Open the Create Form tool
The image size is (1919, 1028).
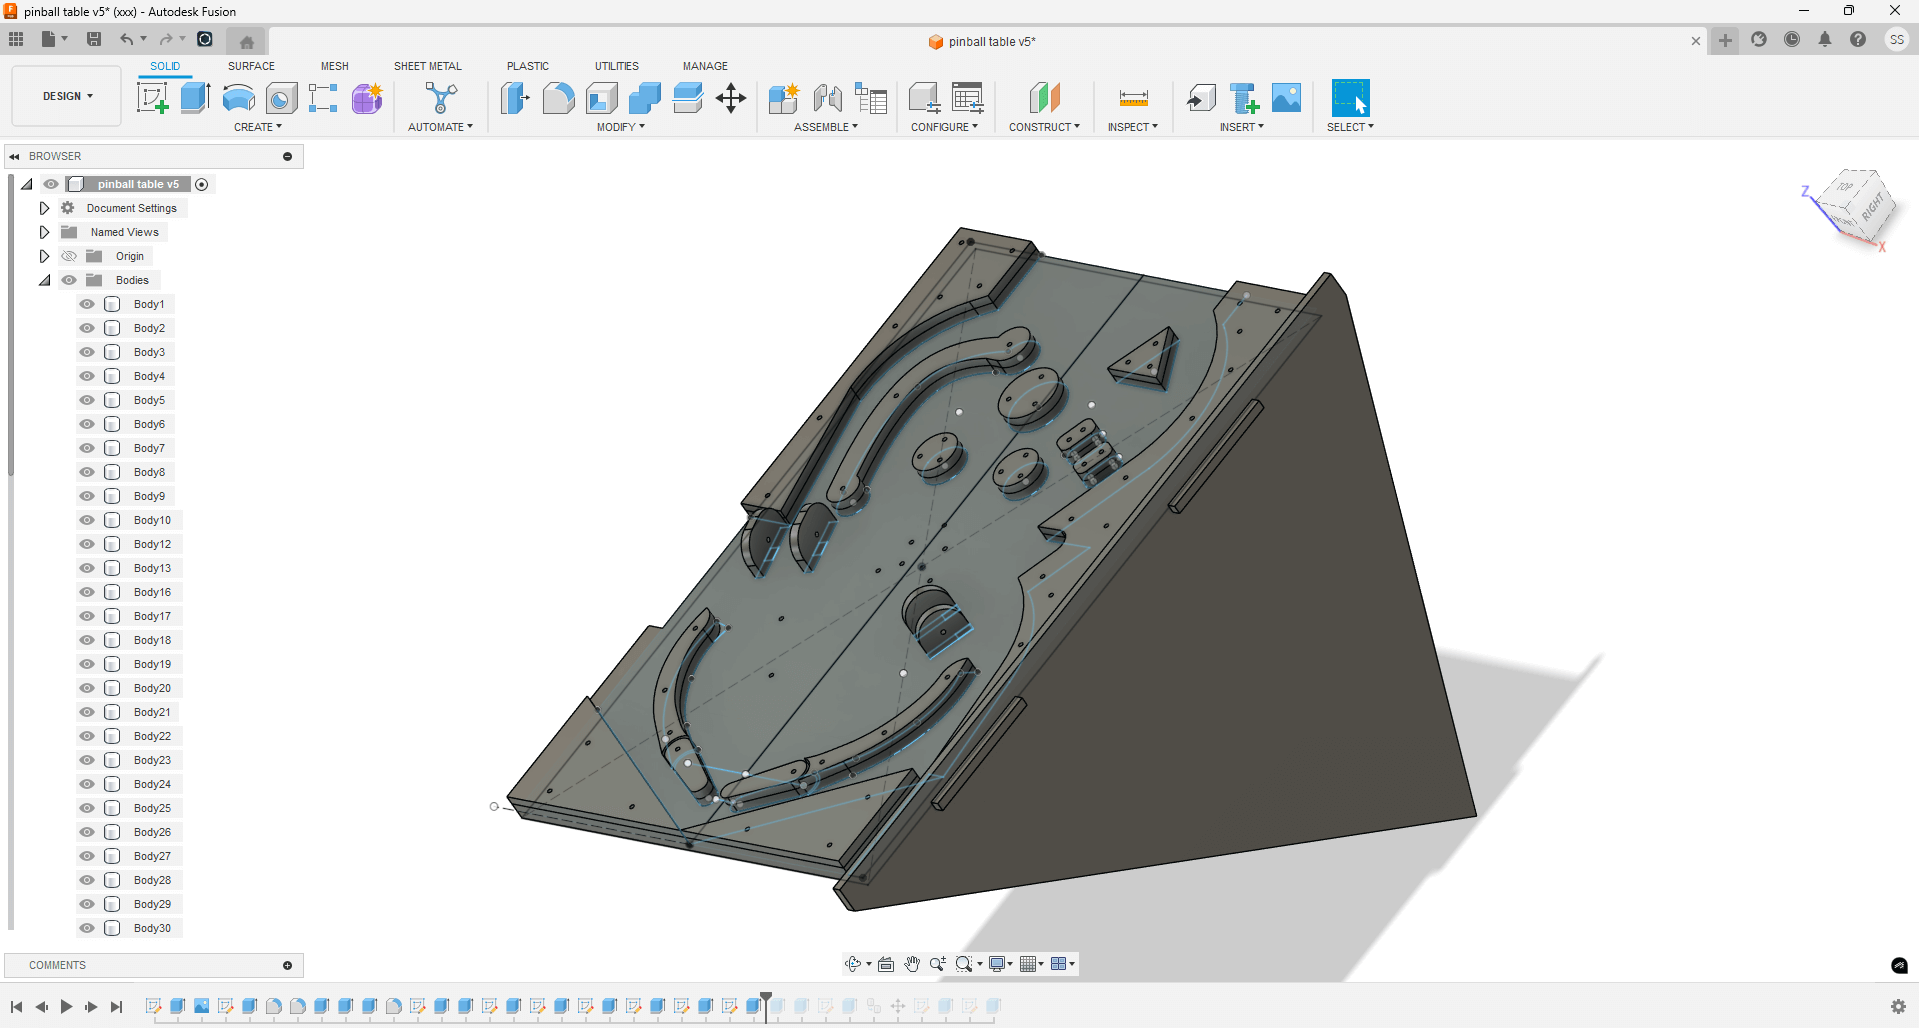367,98
